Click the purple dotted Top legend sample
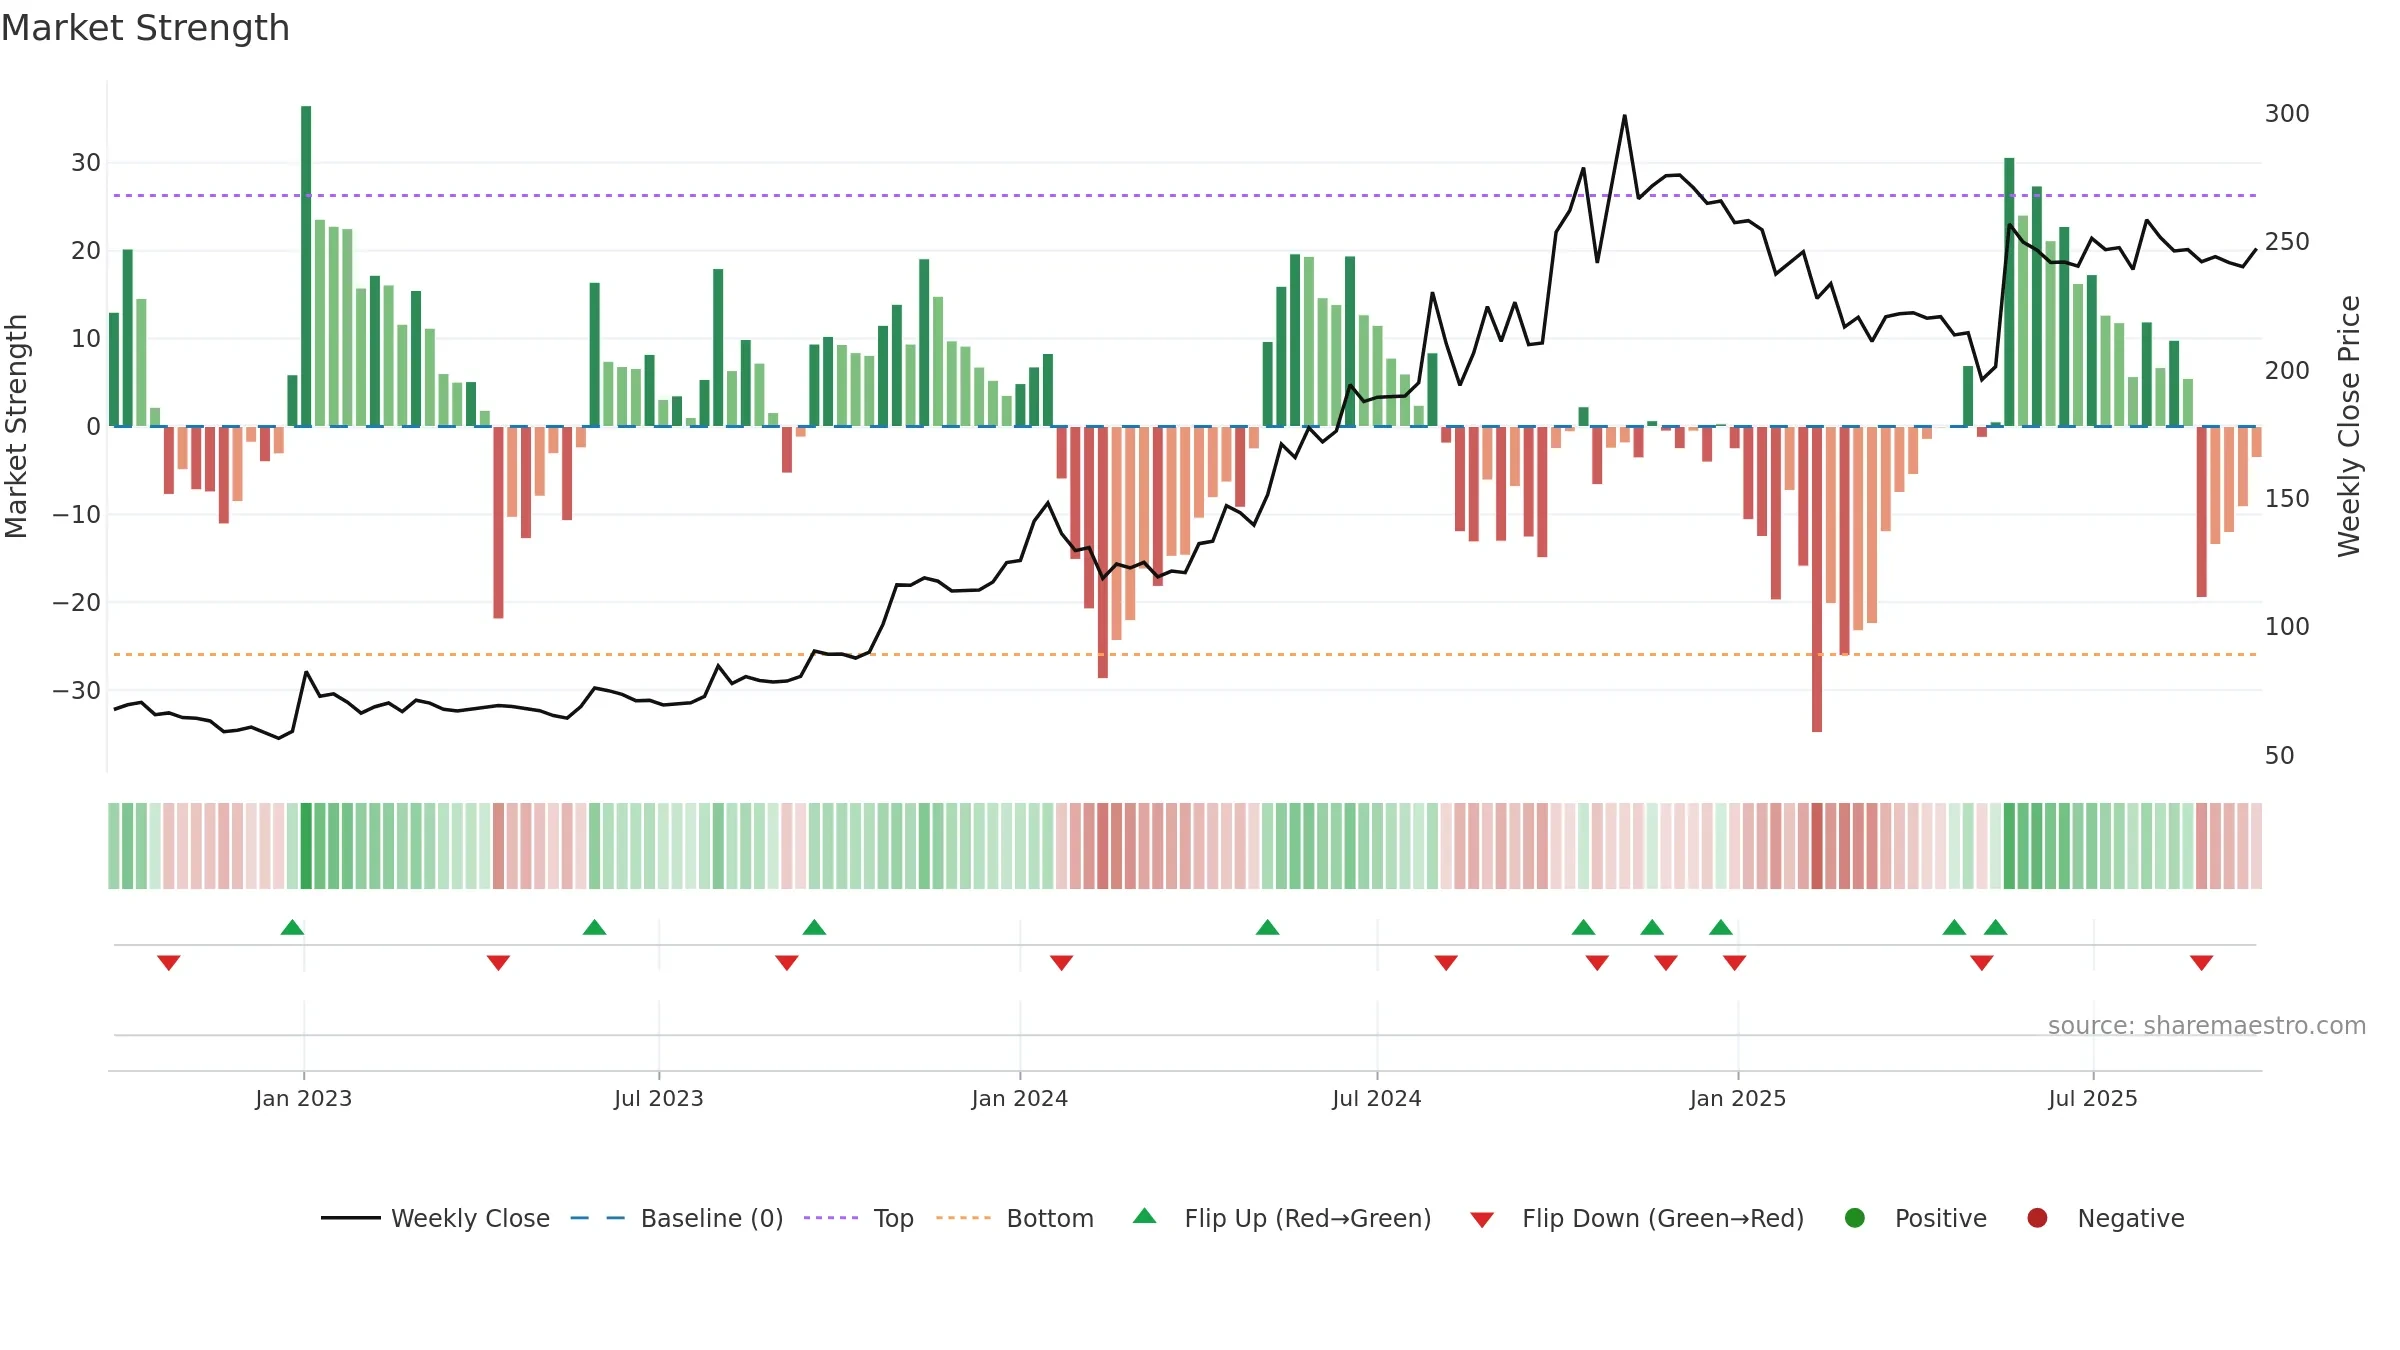This screenshot has width=2400, height=1350. 831,1218
